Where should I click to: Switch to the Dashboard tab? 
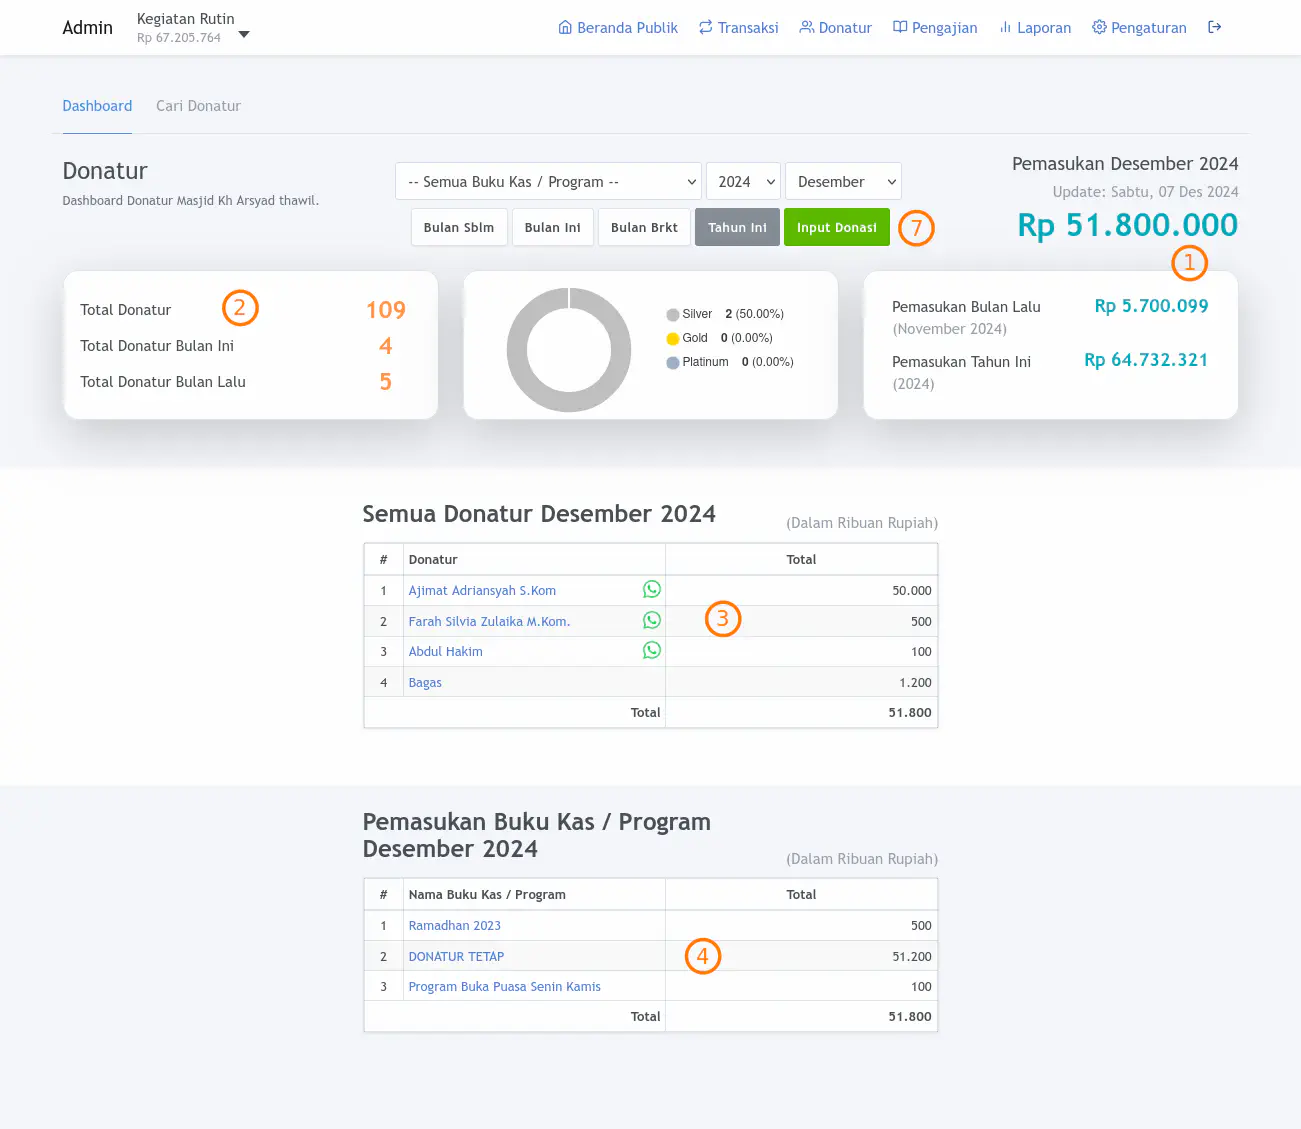click(97, 106)
